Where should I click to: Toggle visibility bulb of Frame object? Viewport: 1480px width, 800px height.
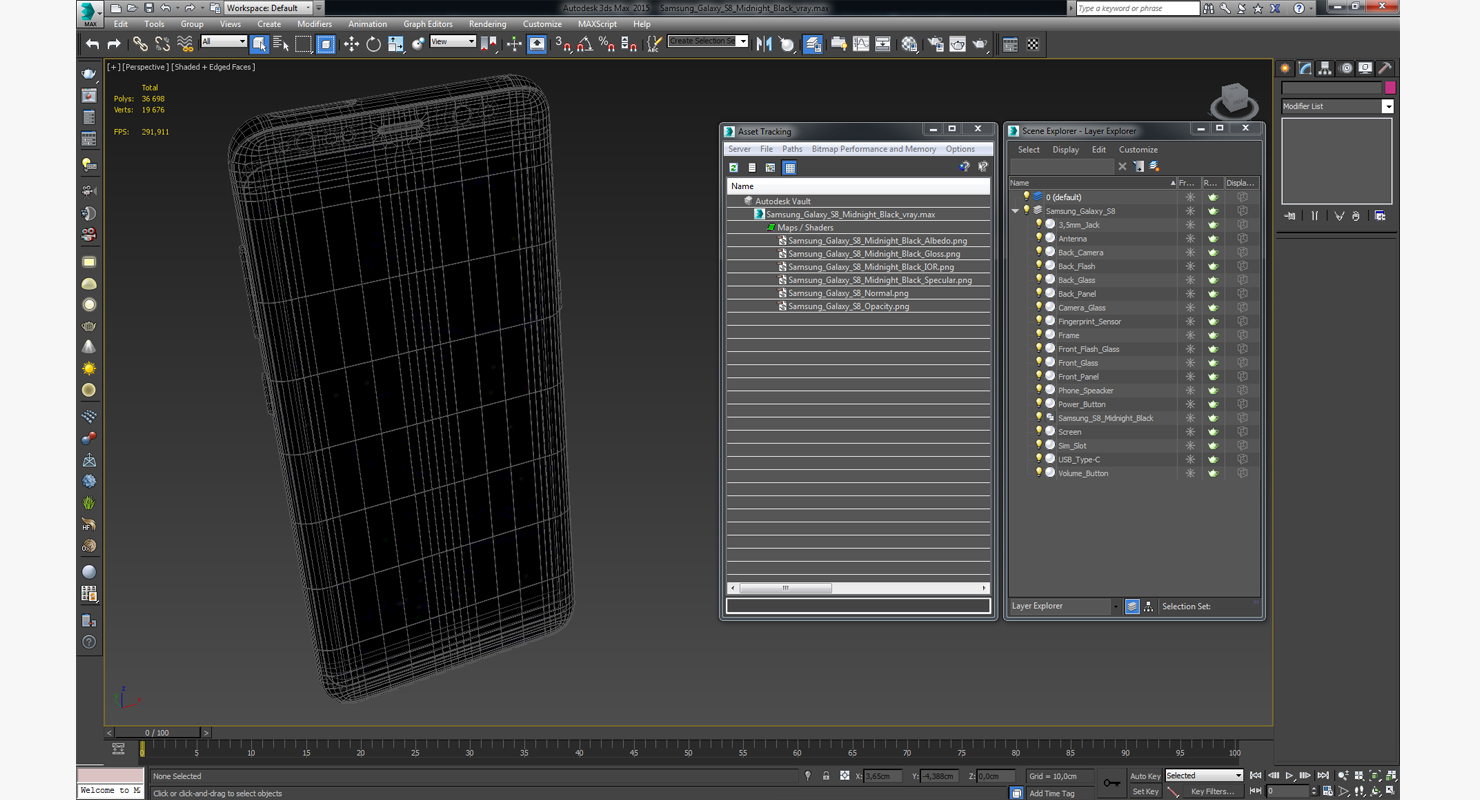(1039, 335)
